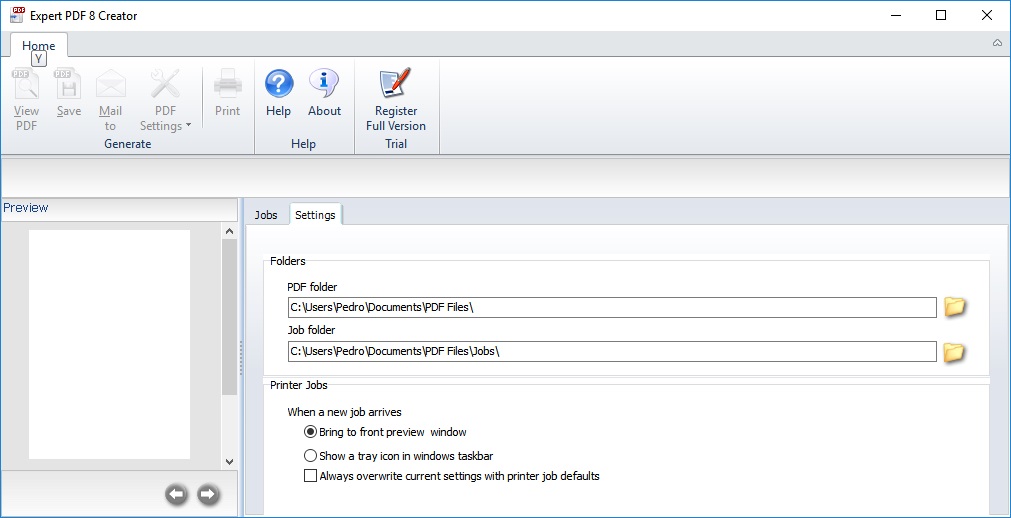Open the About info icon
Image resolution: width=1011 pixels, height=518 pixels.
pos(324,84)
